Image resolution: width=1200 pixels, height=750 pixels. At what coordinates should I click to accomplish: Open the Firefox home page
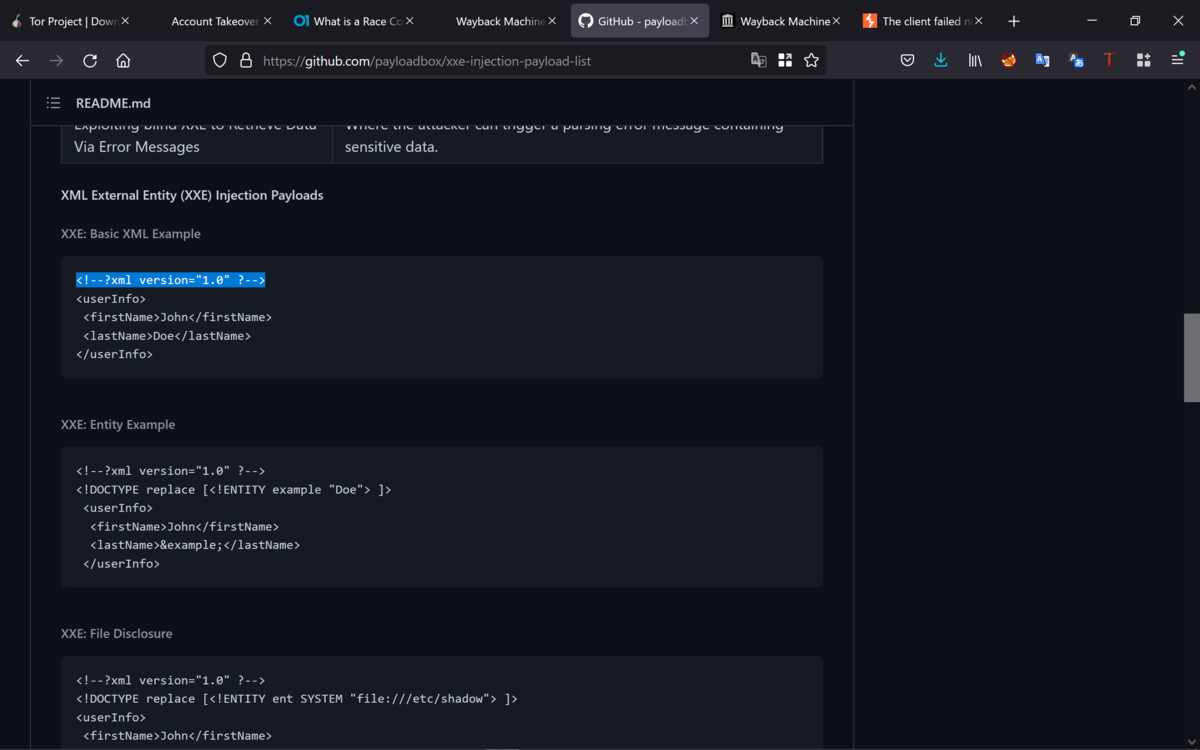123,61
